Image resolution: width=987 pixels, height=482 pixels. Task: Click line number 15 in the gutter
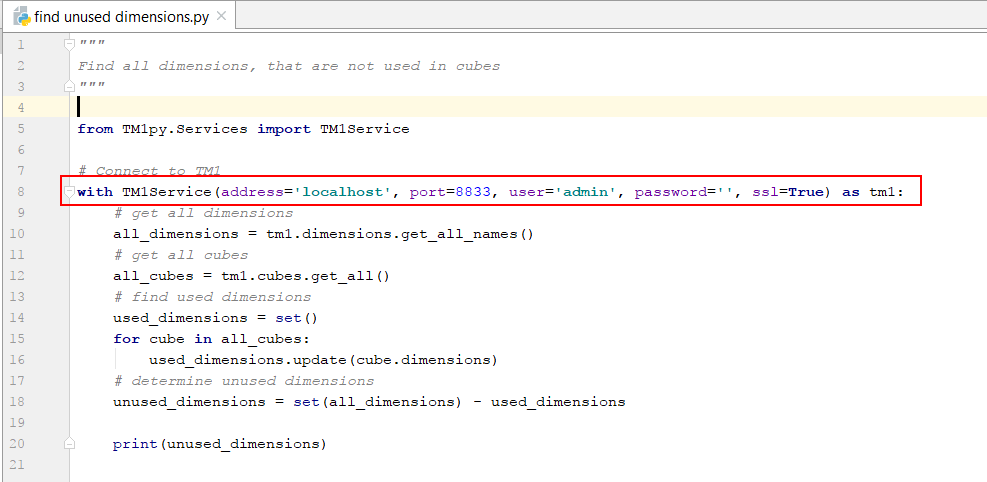click(20, 339)
